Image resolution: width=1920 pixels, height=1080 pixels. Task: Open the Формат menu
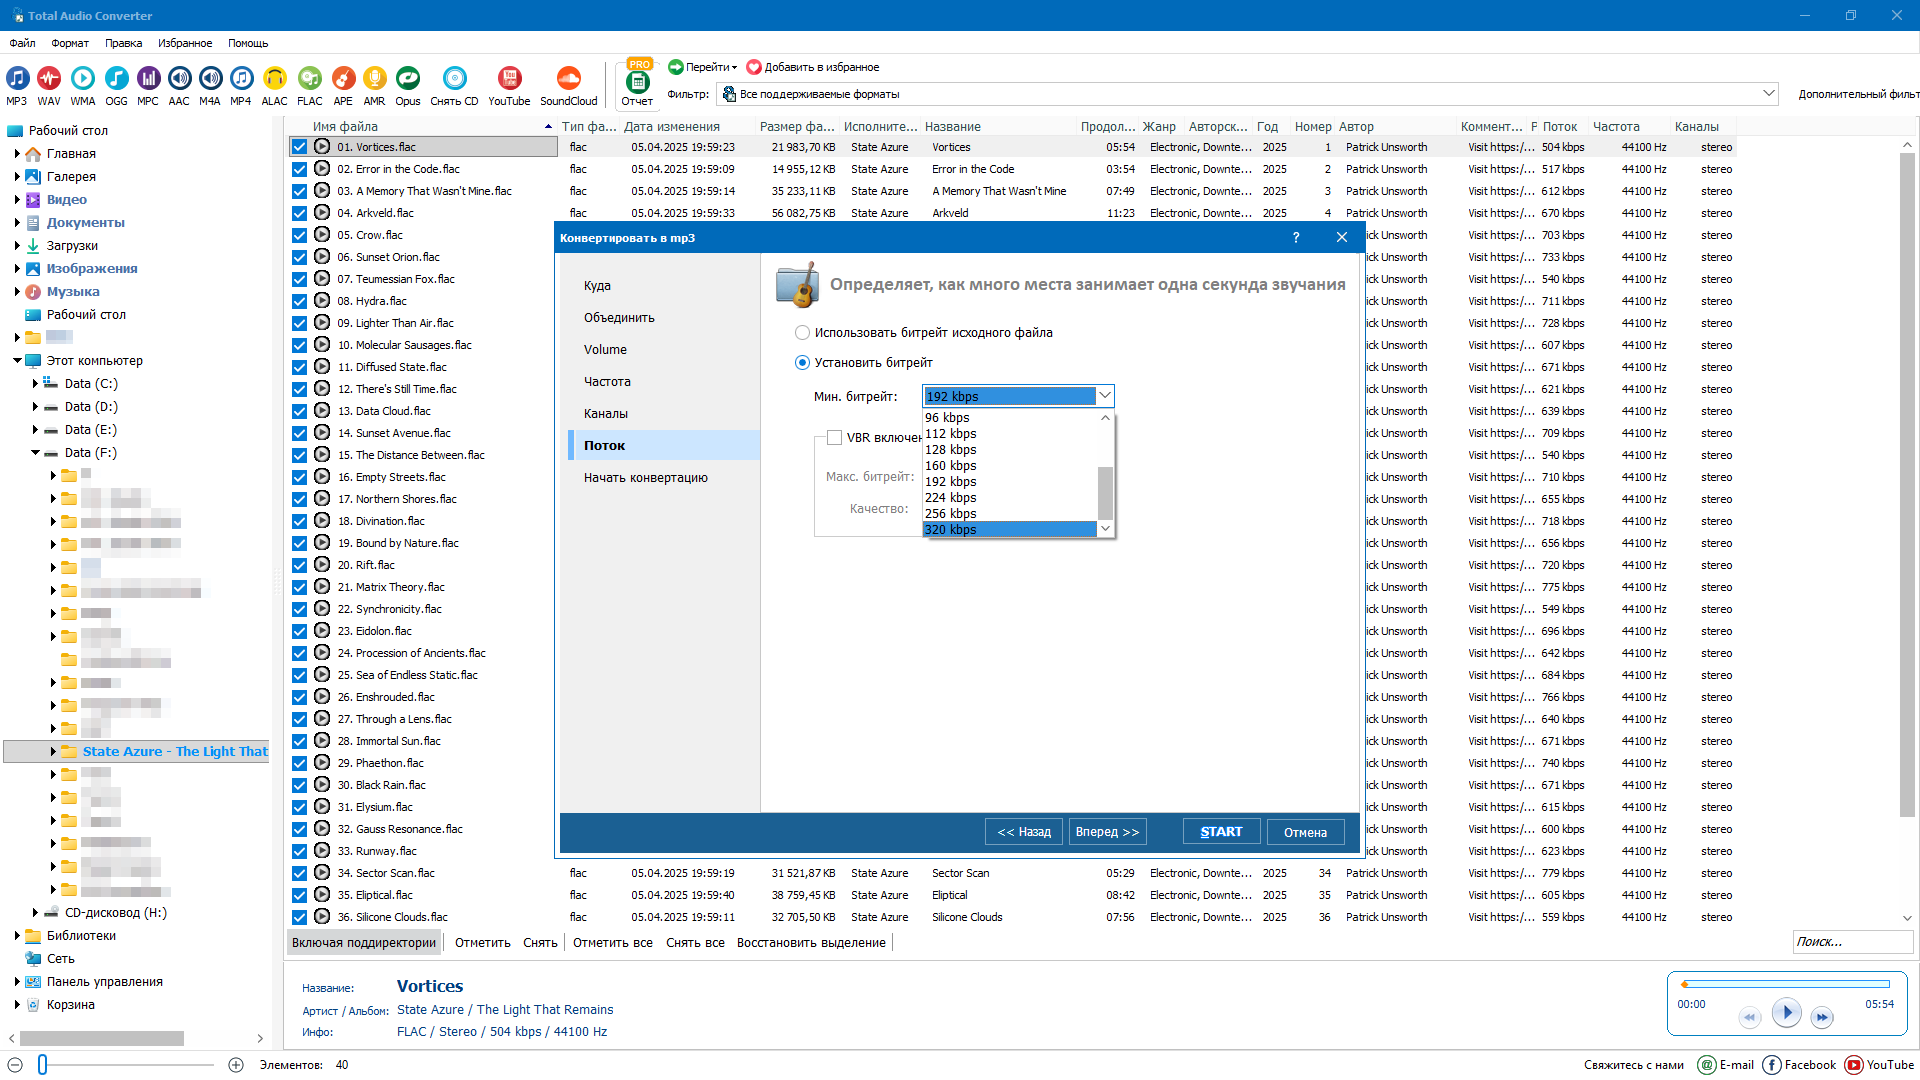tap(70, 43)
